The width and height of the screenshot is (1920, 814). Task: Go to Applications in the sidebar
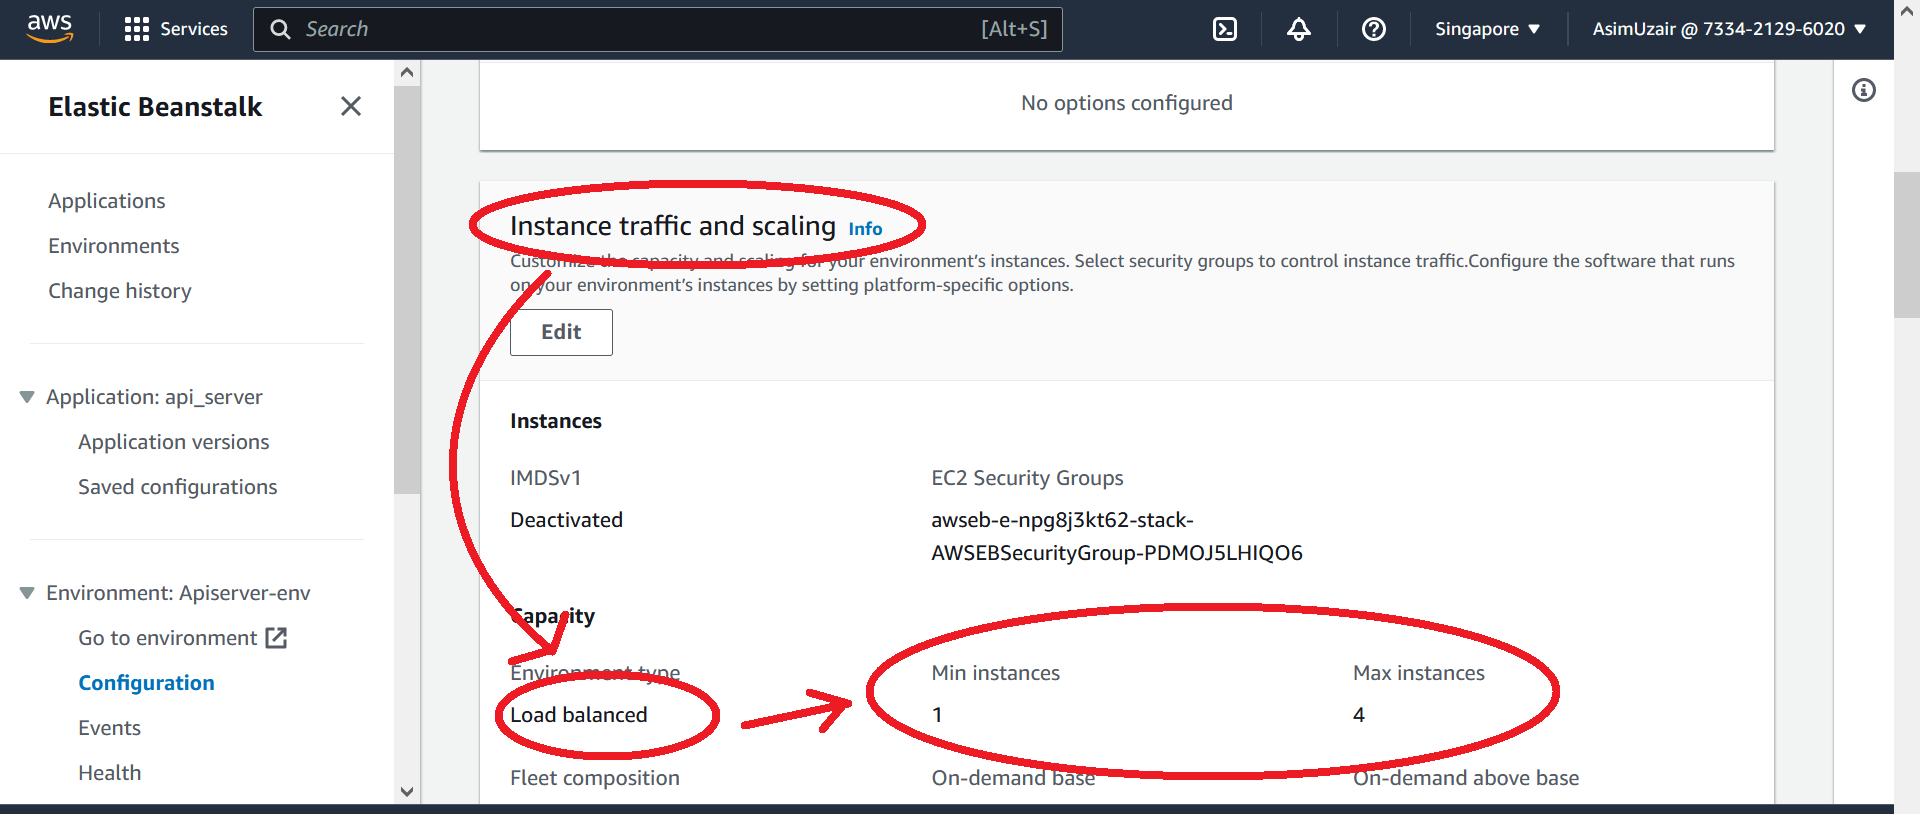click(107, 201)
